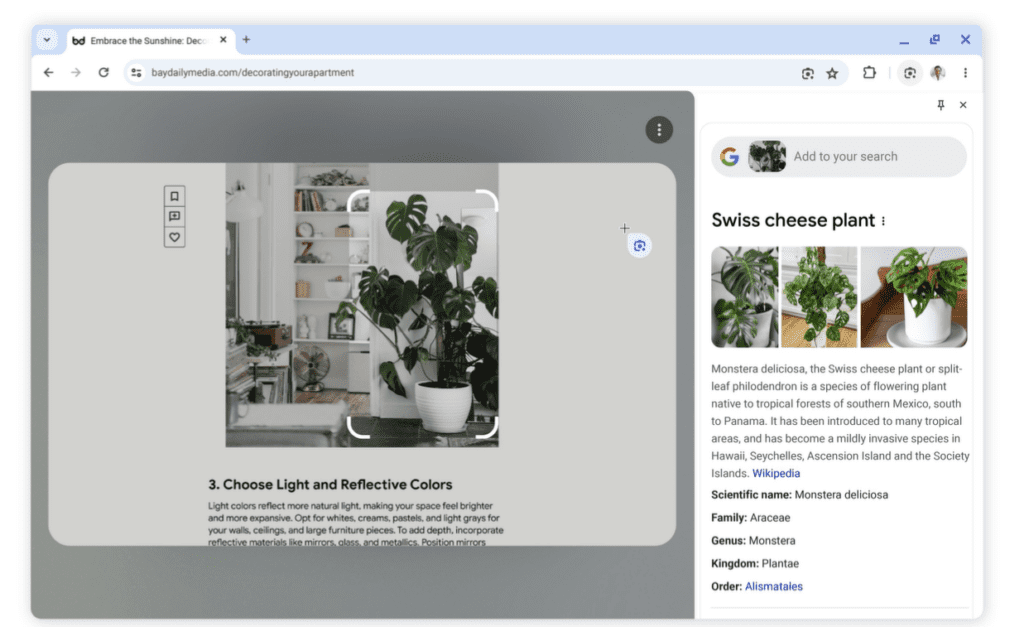
Task: Open the Lens overlay three-dot menu
Action: [658, 130]
